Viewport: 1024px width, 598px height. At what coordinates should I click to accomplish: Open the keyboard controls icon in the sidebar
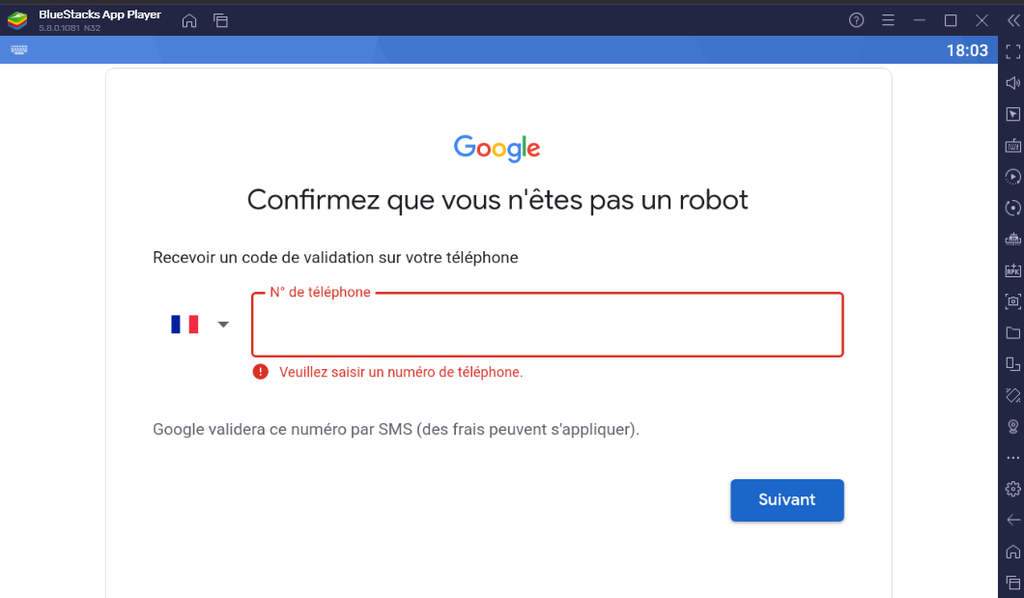(1012, 146)
